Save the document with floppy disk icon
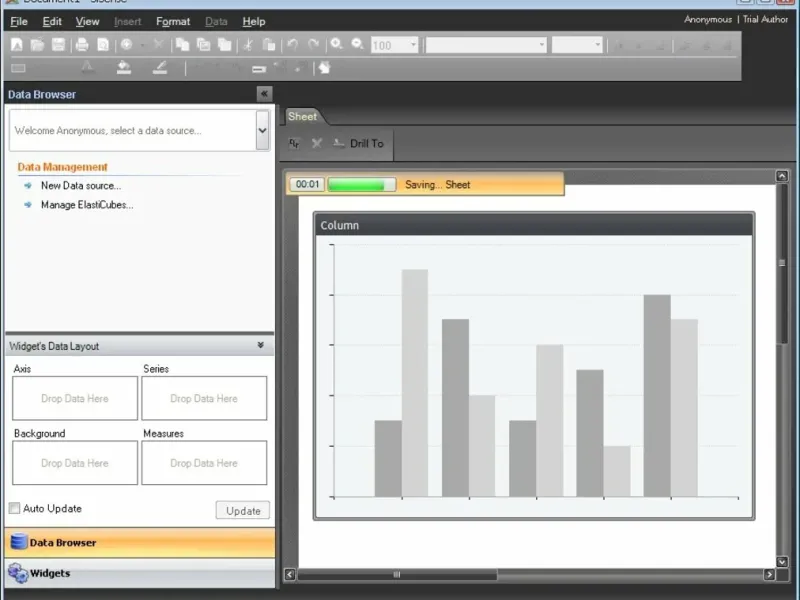This screenshot has height=600, width=800. click(x=58, y=45)
